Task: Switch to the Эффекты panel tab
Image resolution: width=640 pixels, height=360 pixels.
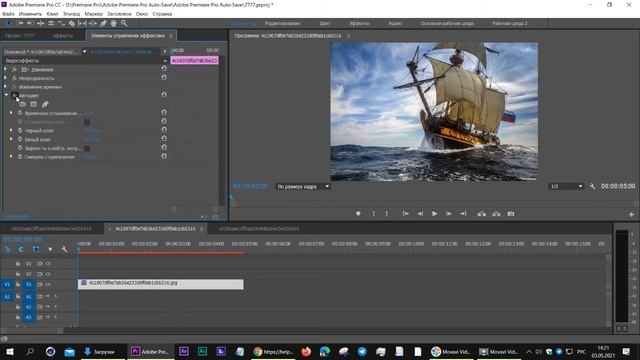Action: (62, 36)
